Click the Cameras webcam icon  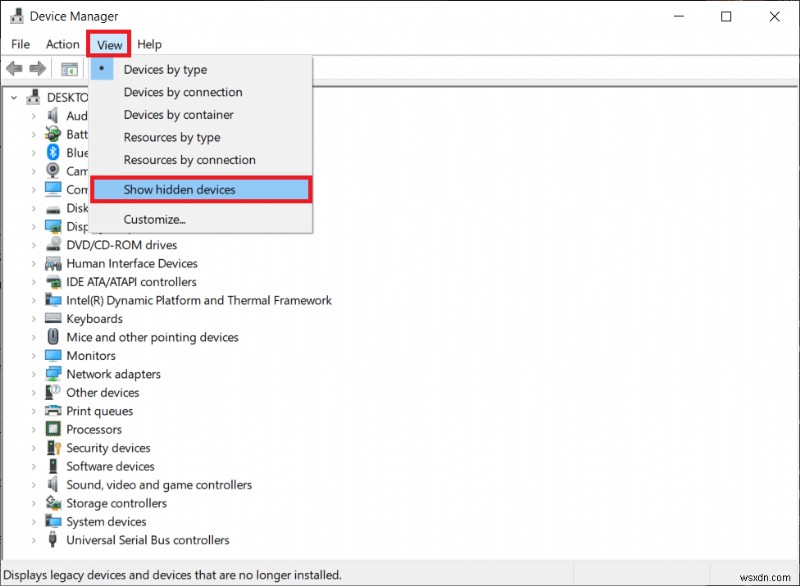(53, 171)
